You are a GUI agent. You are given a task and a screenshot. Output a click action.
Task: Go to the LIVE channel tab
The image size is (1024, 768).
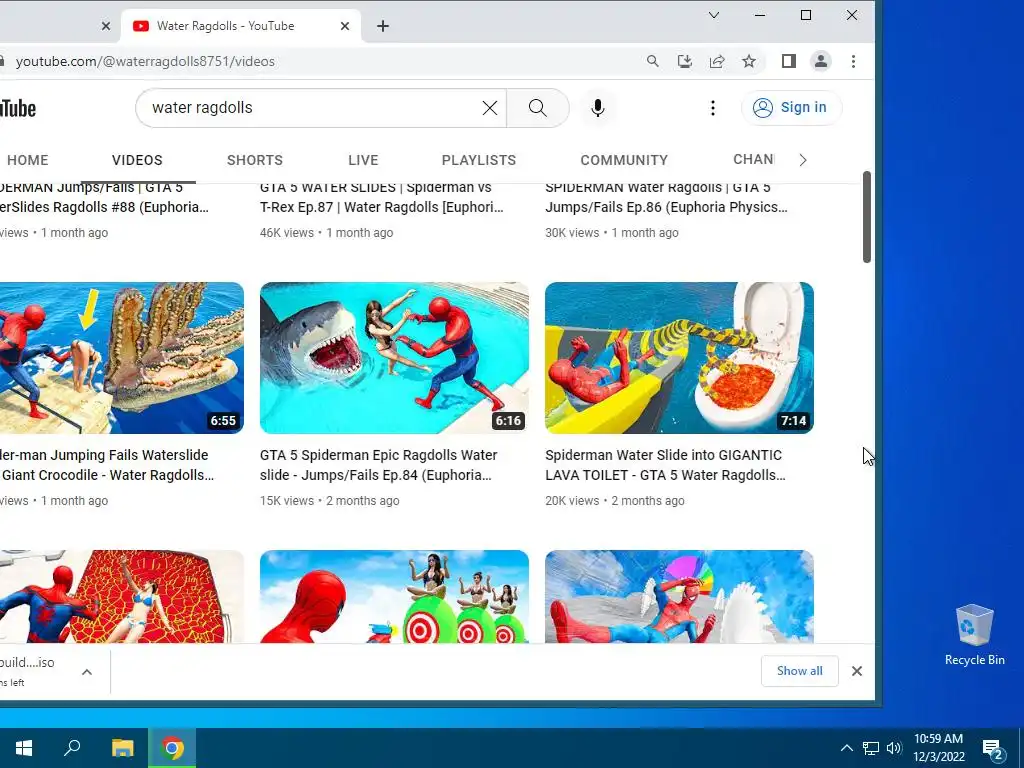coord(363,160)
